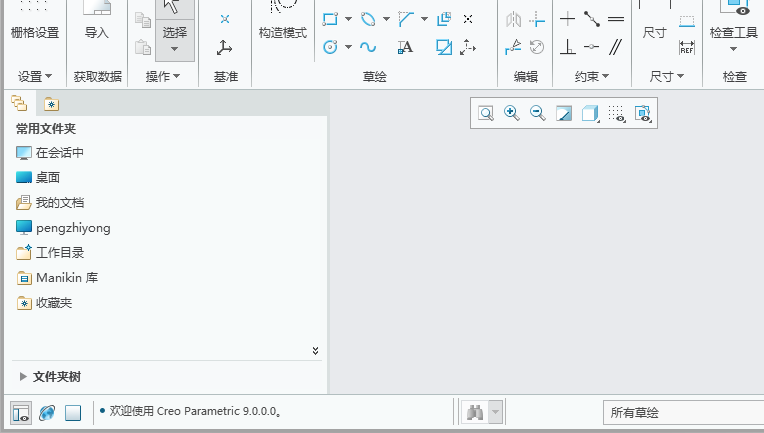Viewport: 764px width, 433px height.
Task: Select the Rectangle sketch tool
Action: 330,19
